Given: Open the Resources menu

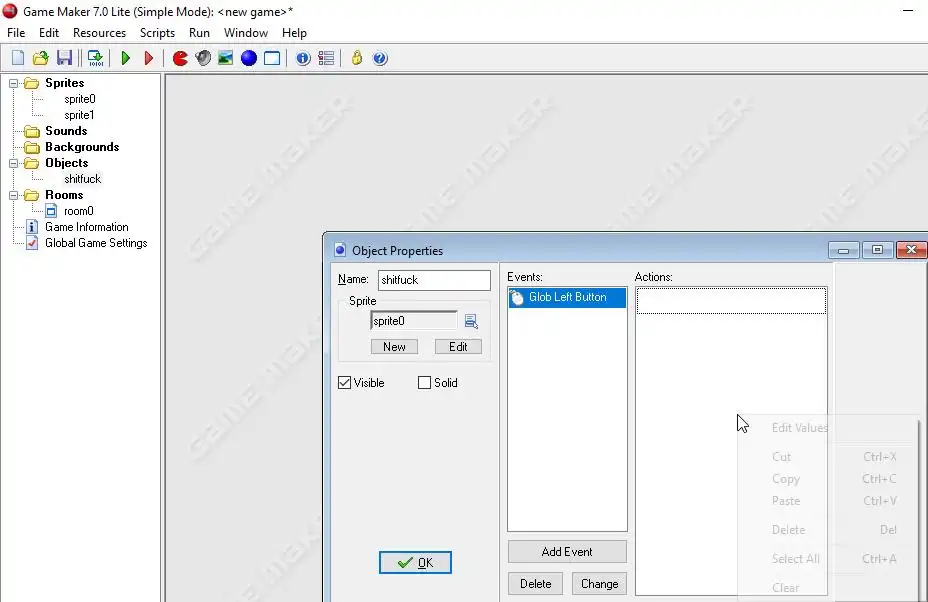Looking at the screenshot, I should click(x=99, y=33).
